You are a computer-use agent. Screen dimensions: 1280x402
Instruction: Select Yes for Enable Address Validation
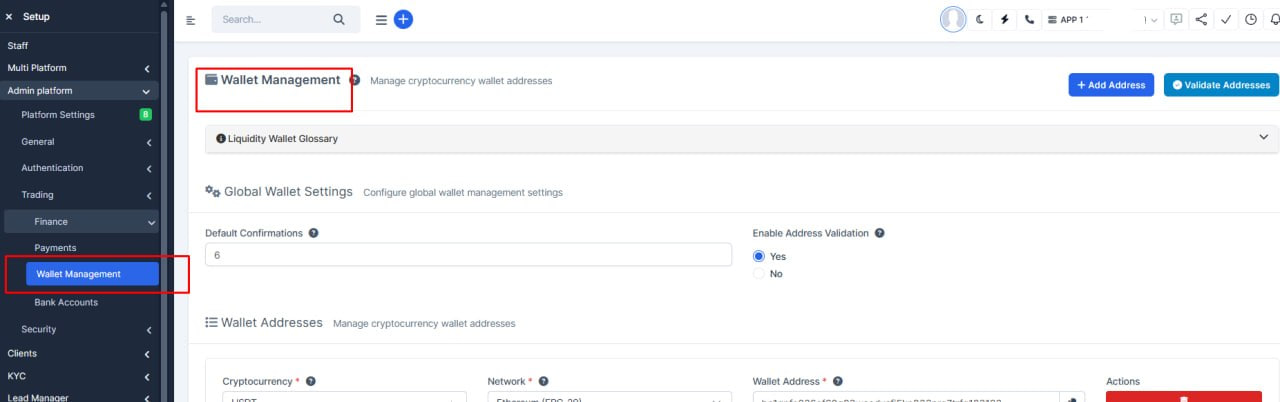pos(758,256)
